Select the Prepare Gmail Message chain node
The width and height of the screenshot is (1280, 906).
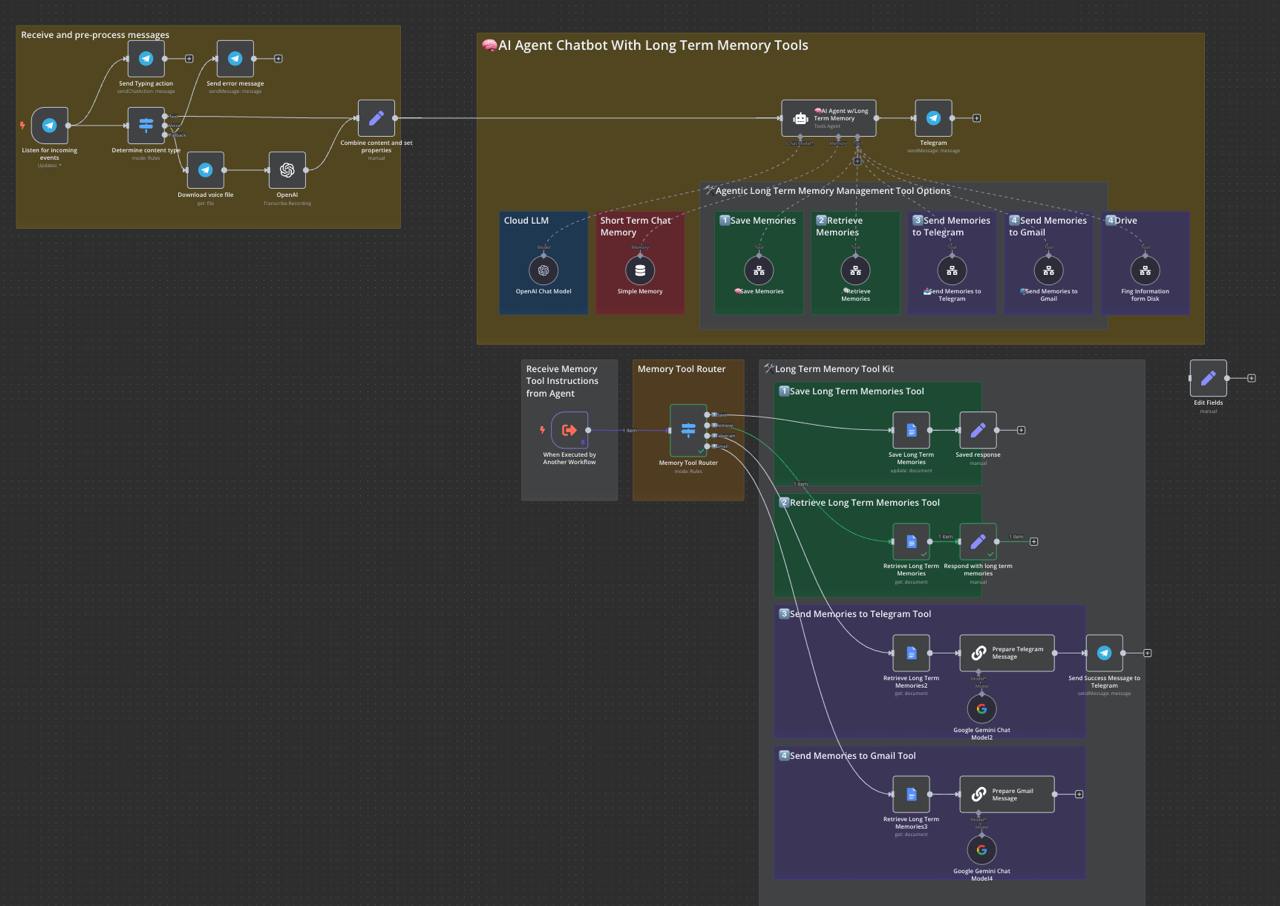(1007, 794)
